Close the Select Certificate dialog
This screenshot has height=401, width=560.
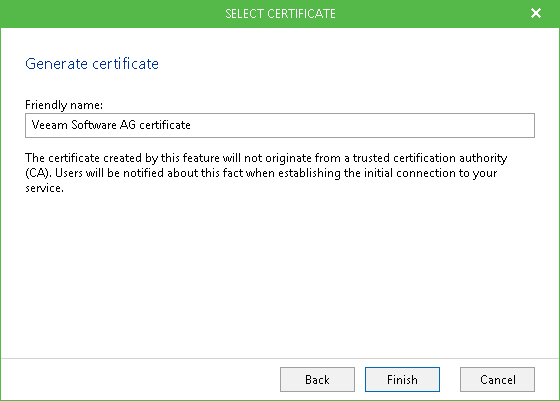[536, 13]
